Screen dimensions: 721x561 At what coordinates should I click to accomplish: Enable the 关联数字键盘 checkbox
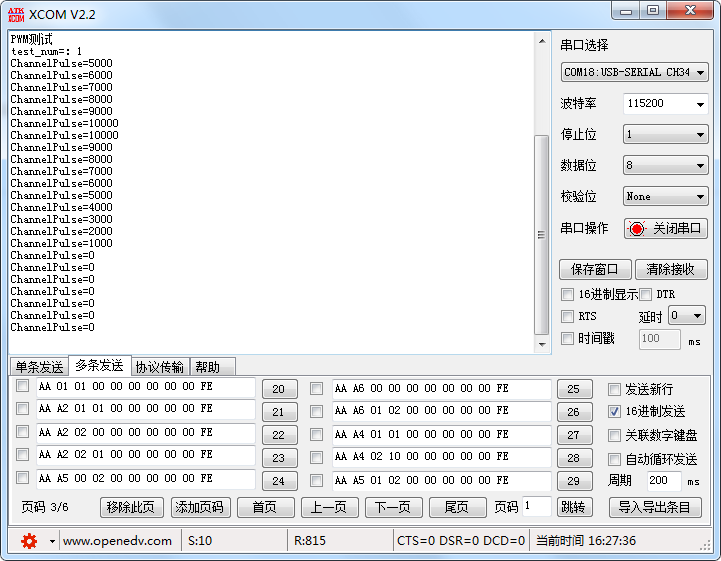(614, 435)
